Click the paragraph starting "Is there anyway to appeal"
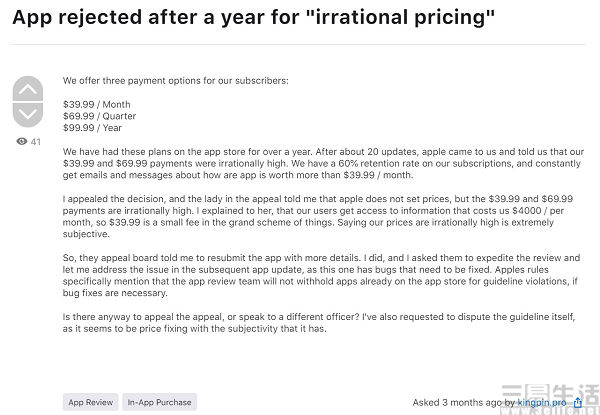600x415 pixels. (319, 323)
